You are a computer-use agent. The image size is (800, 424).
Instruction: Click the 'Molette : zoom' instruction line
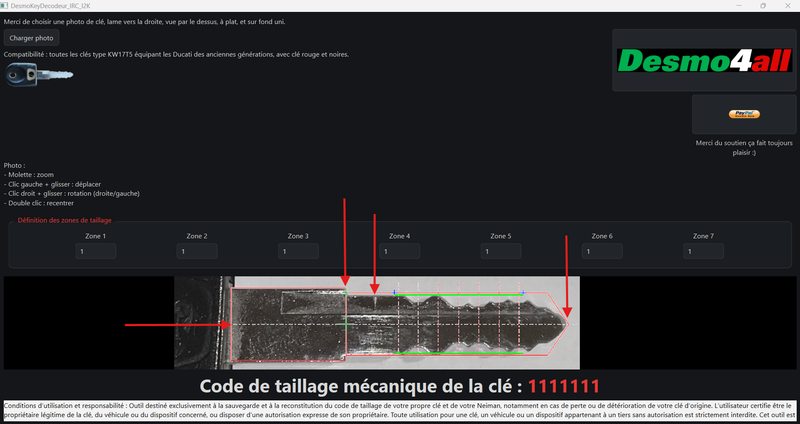pyautogui.click(x=29, y=174)
